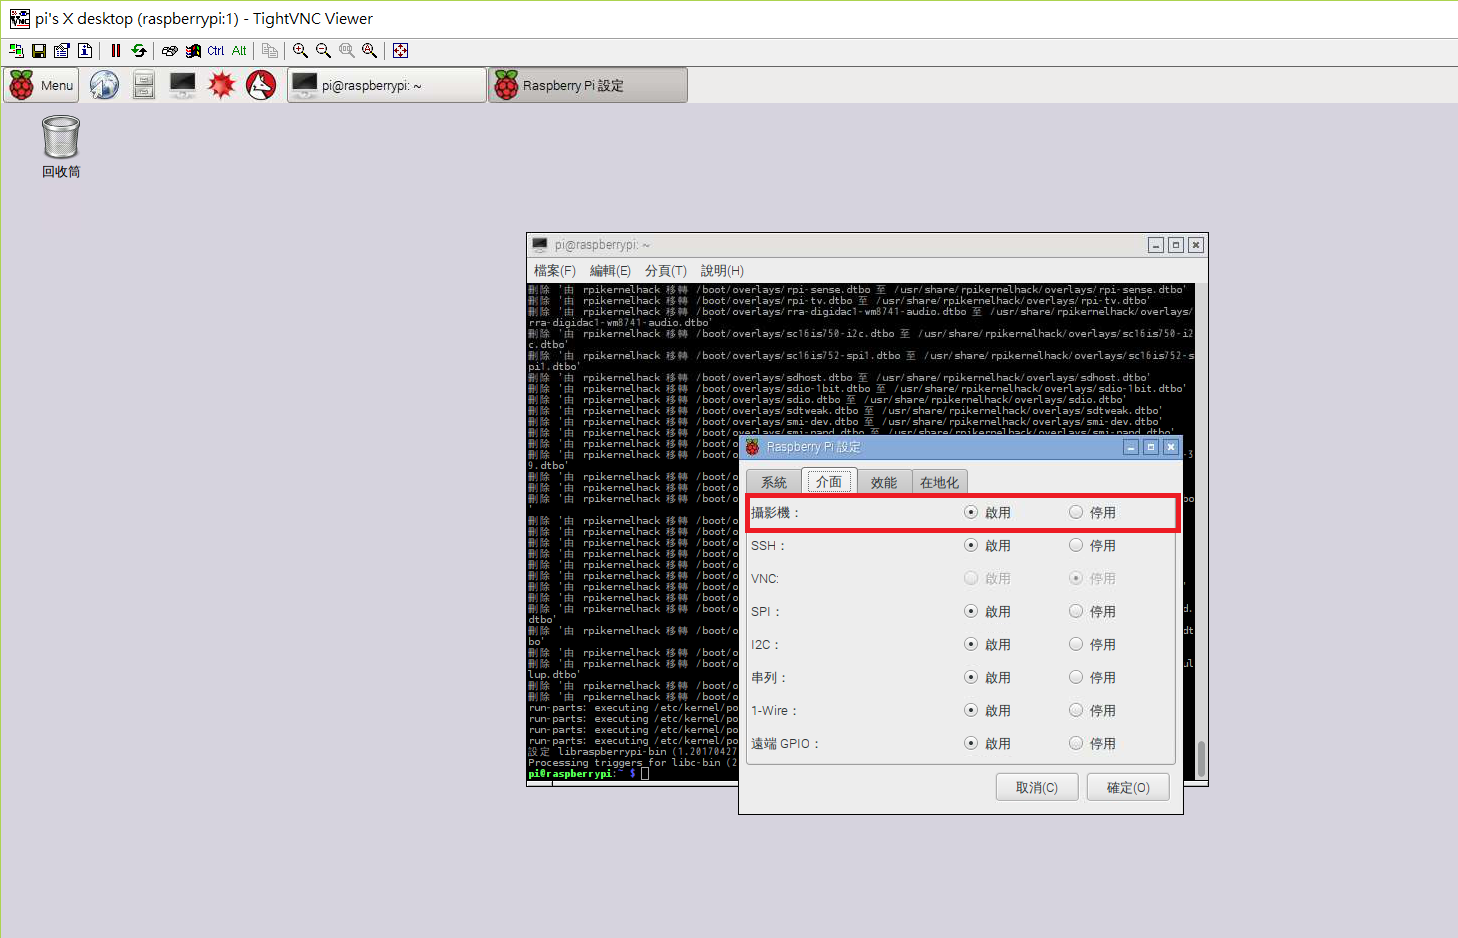Send Ctrl+Esc using the Windows flag icon
Image resolution: width=1458 pixels, height=938 pixels.
click(x=193, y=51)
